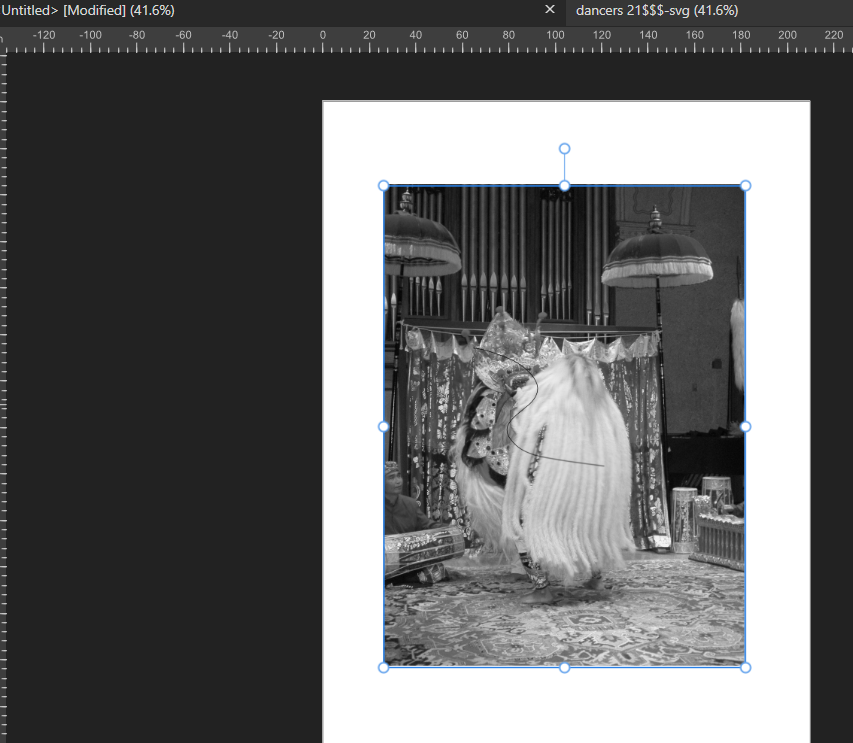Viewport: 853px width, 743px height.
Task: Click the top-center selection handle
Action: point(564,185)
